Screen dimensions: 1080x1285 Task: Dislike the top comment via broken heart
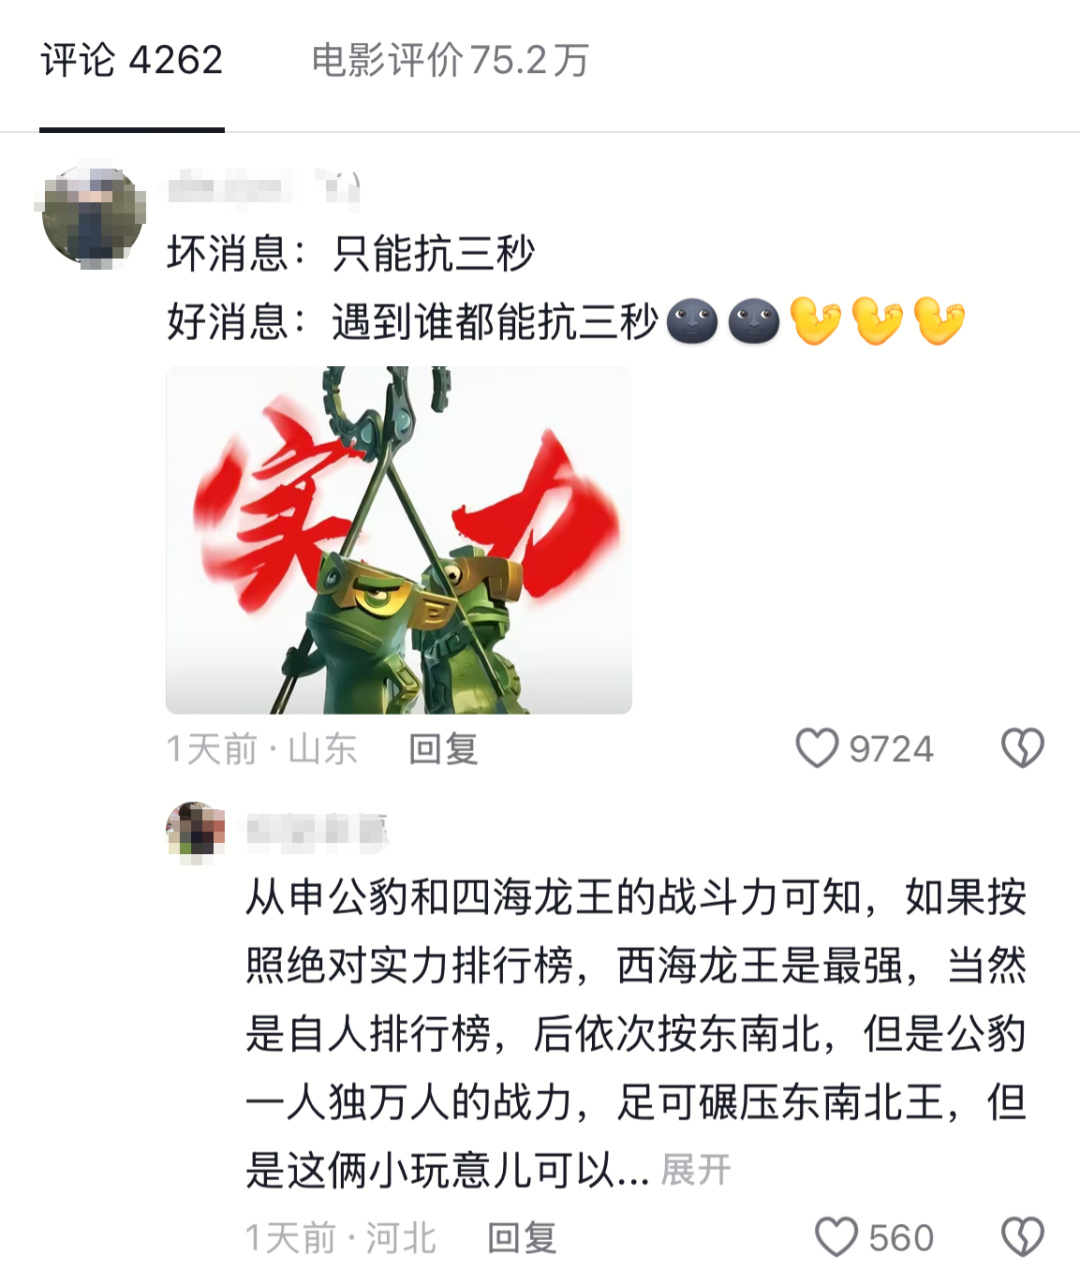click(1022, 748)
